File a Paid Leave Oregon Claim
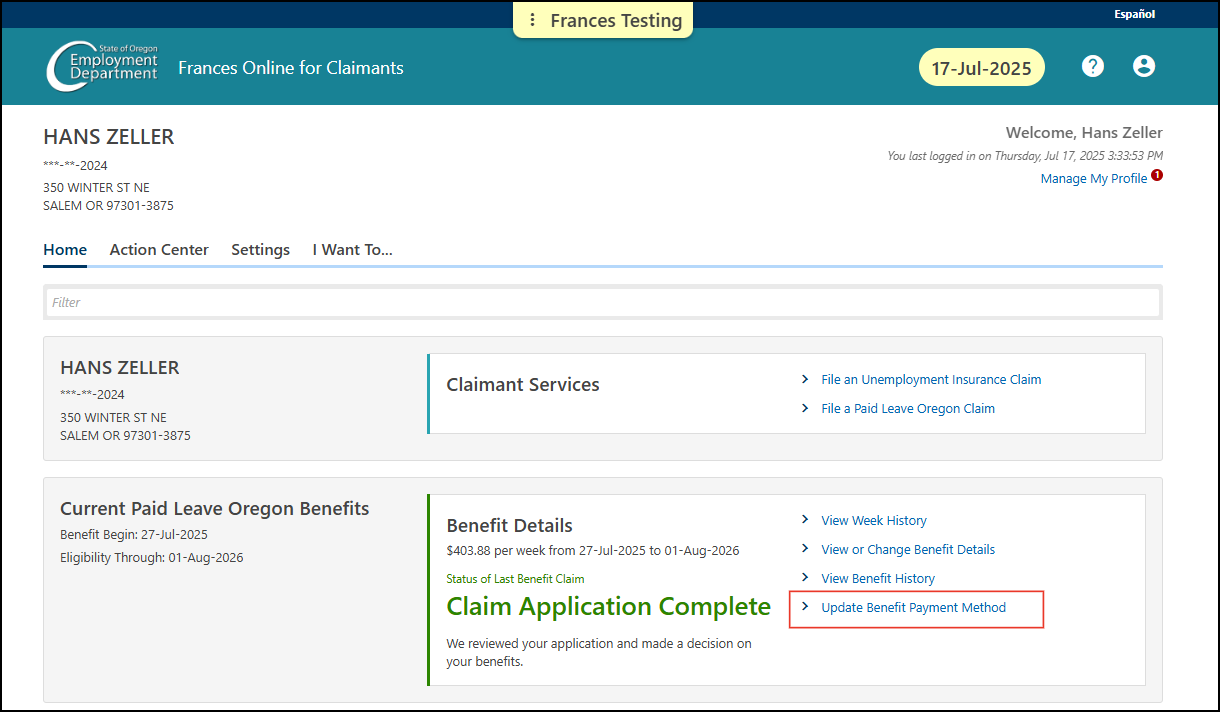This screenshot has height=712, width=1220. 908,409
